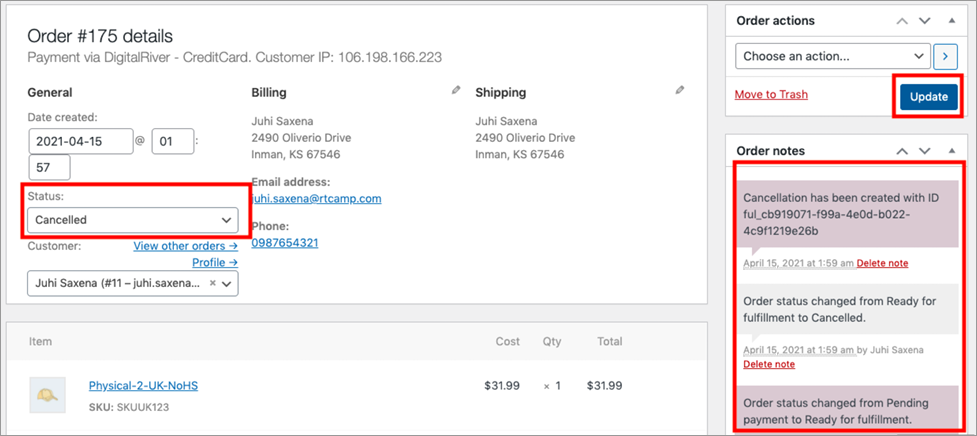
Task: Move Order actions panel down
Action: (925, 21)
